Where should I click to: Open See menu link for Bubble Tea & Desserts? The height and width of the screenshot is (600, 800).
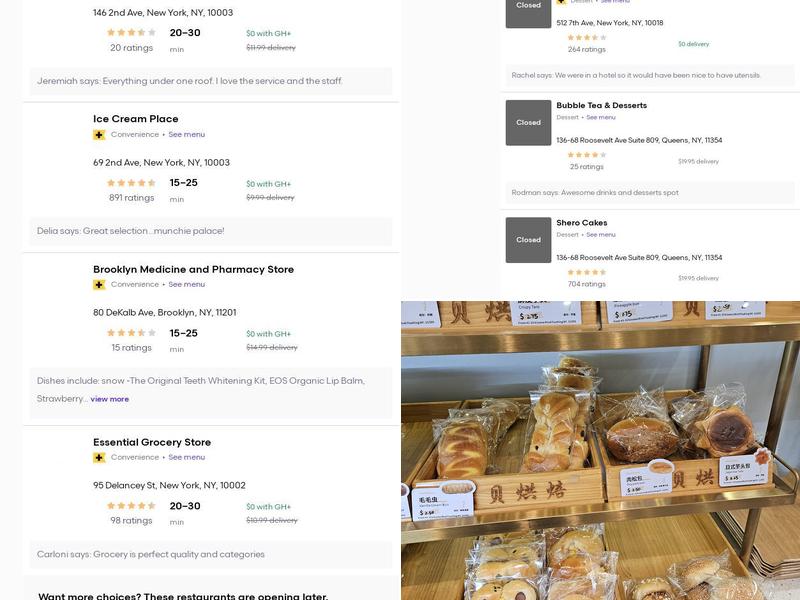[x=601, y=118]
